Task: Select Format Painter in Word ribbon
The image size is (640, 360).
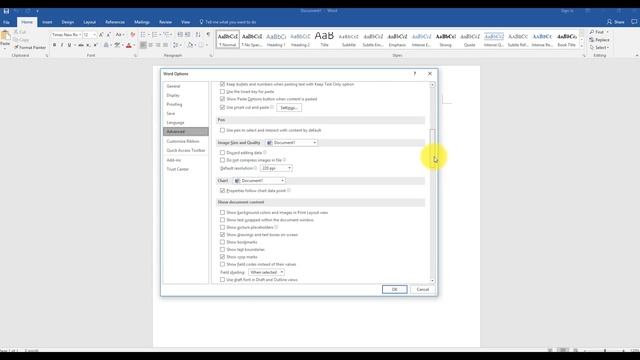Action: [30, 47]
